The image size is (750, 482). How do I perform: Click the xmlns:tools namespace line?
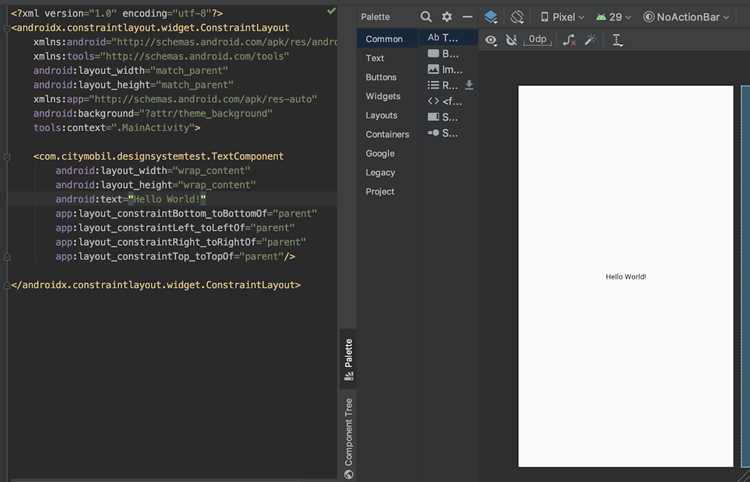pyautogui.click(x=161, y=56)
